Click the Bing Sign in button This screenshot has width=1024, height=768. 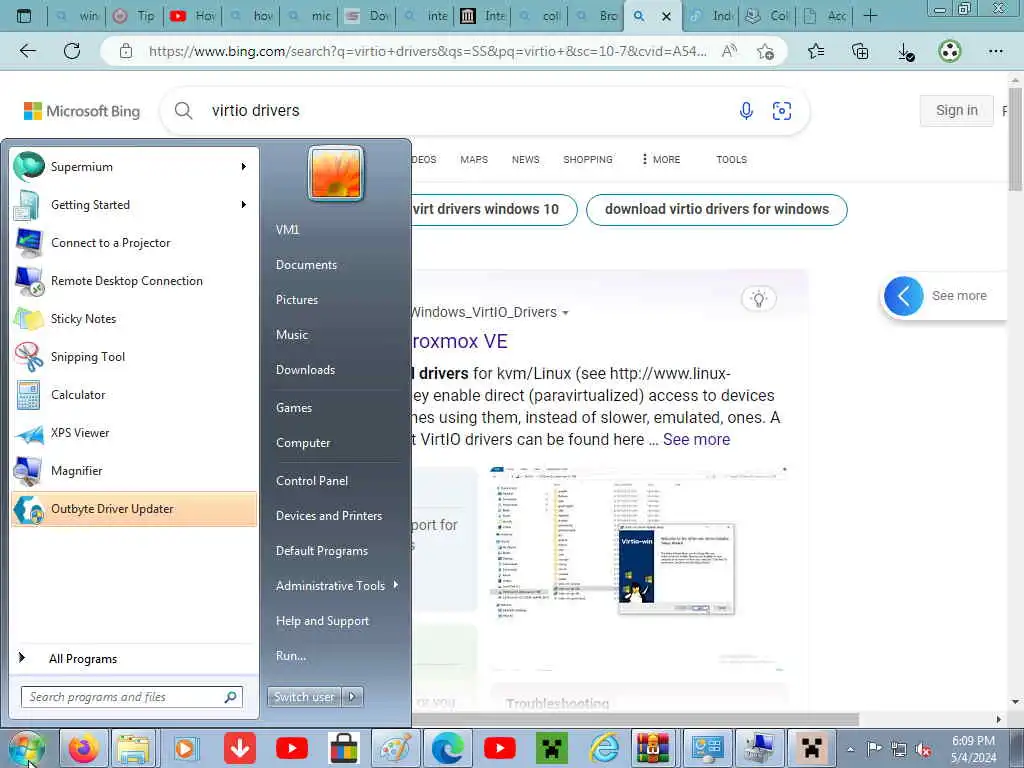pos(957,110)
